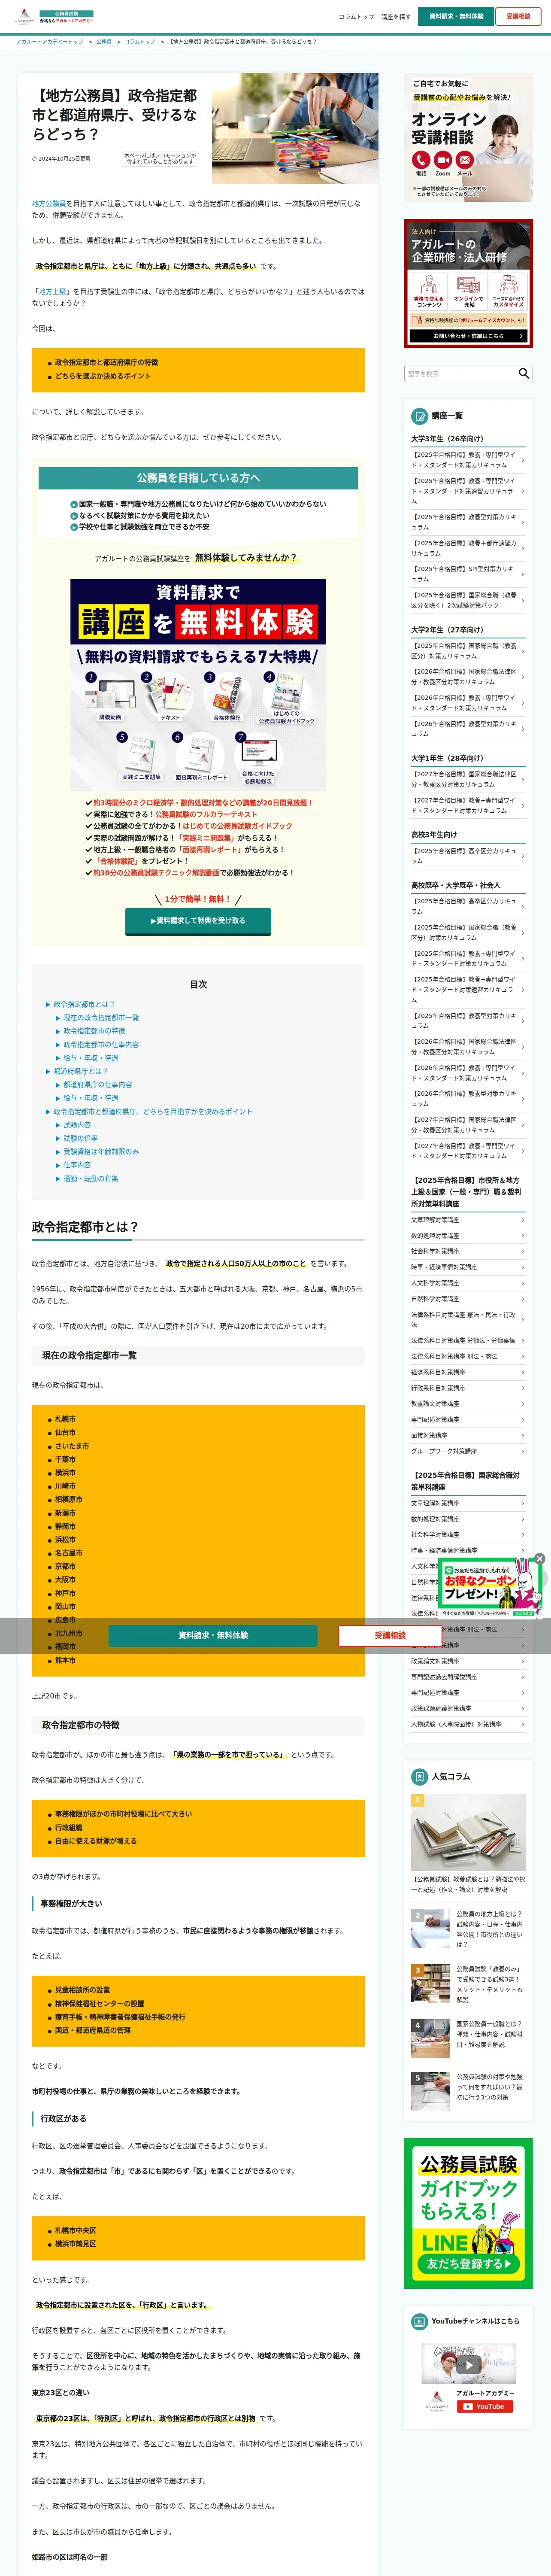Open 教養論文対策講座 in sidebar

(x=468, y=1403)
